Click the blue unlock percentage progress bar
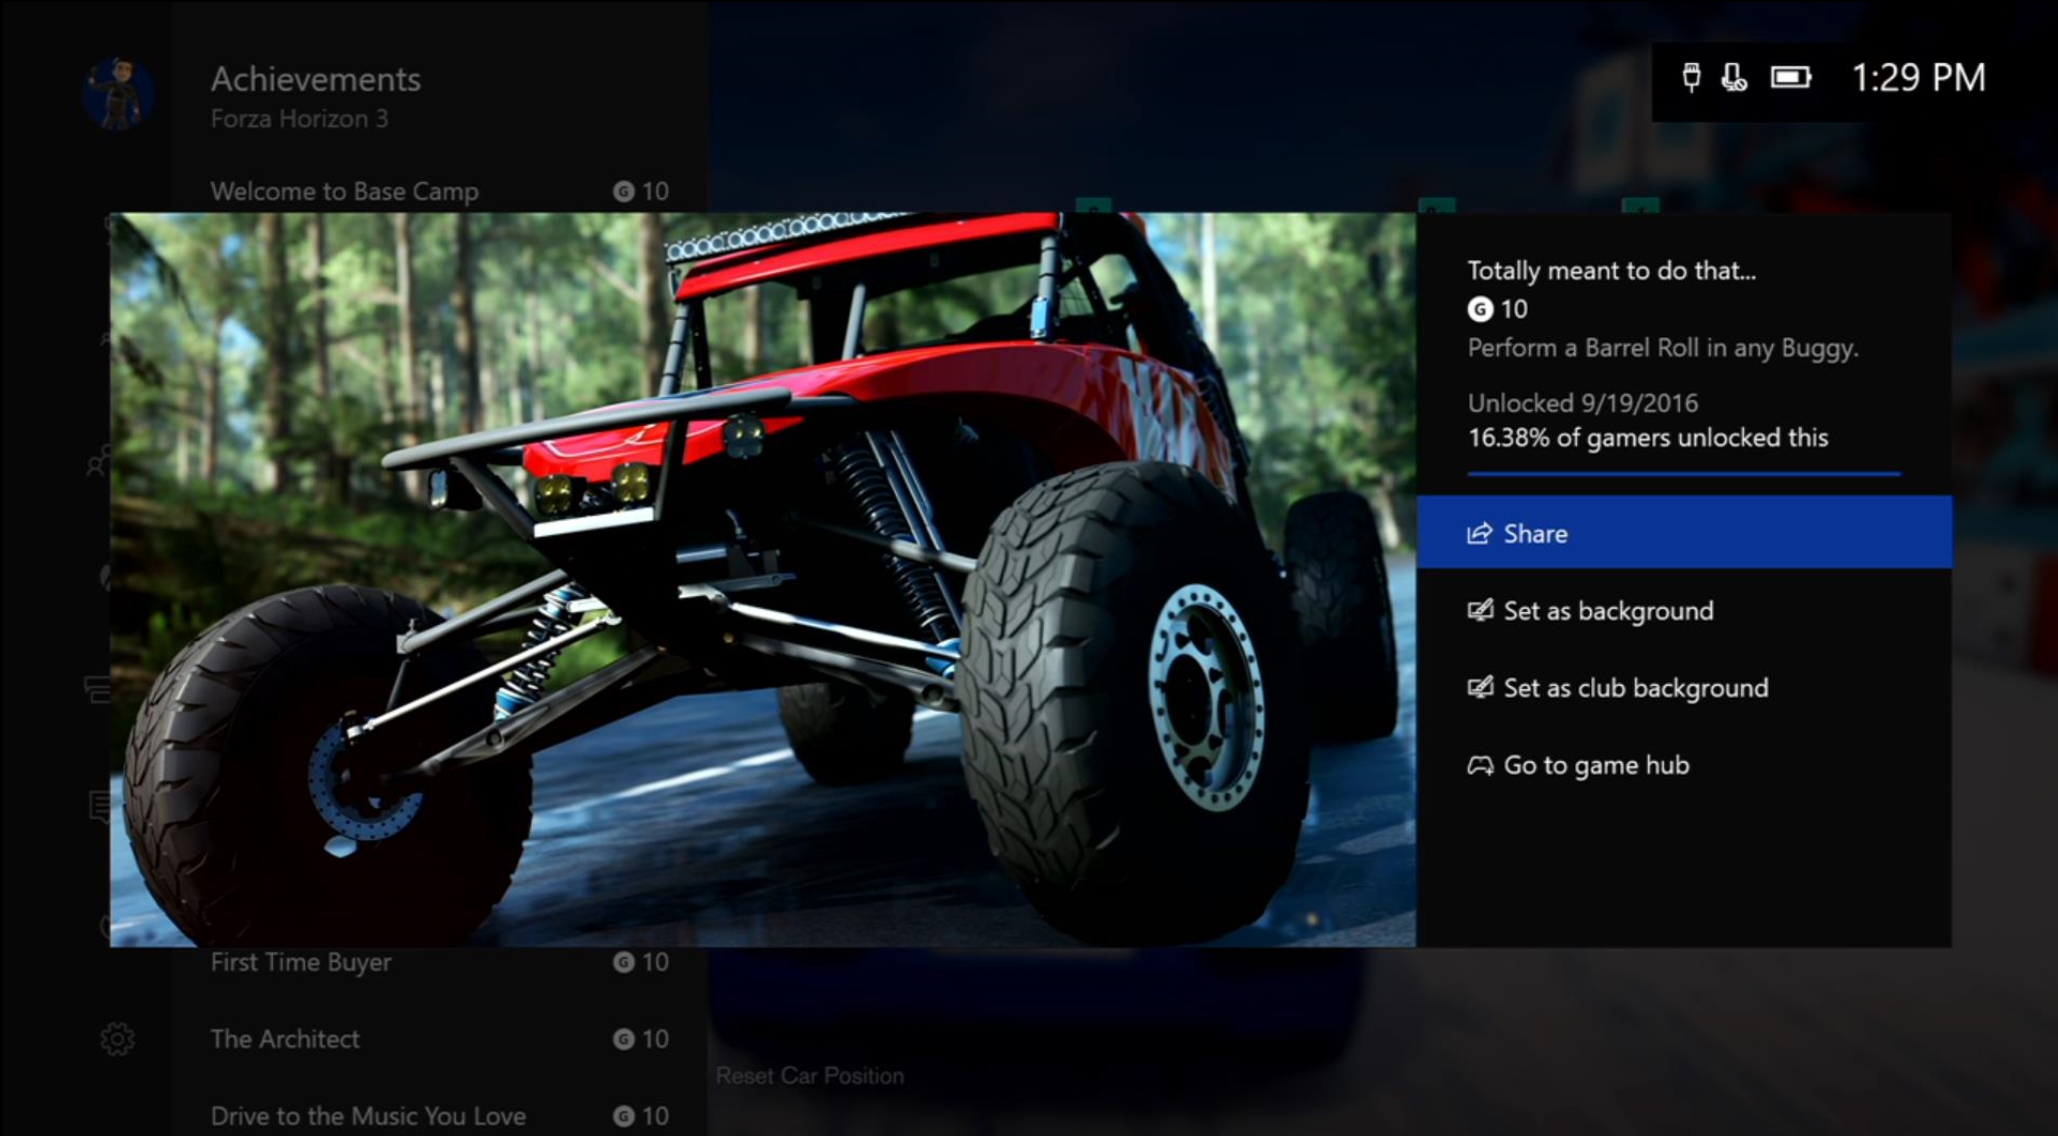Image resolution: width=2058 pixels, height=1136 pixels. coord(1683,473)
